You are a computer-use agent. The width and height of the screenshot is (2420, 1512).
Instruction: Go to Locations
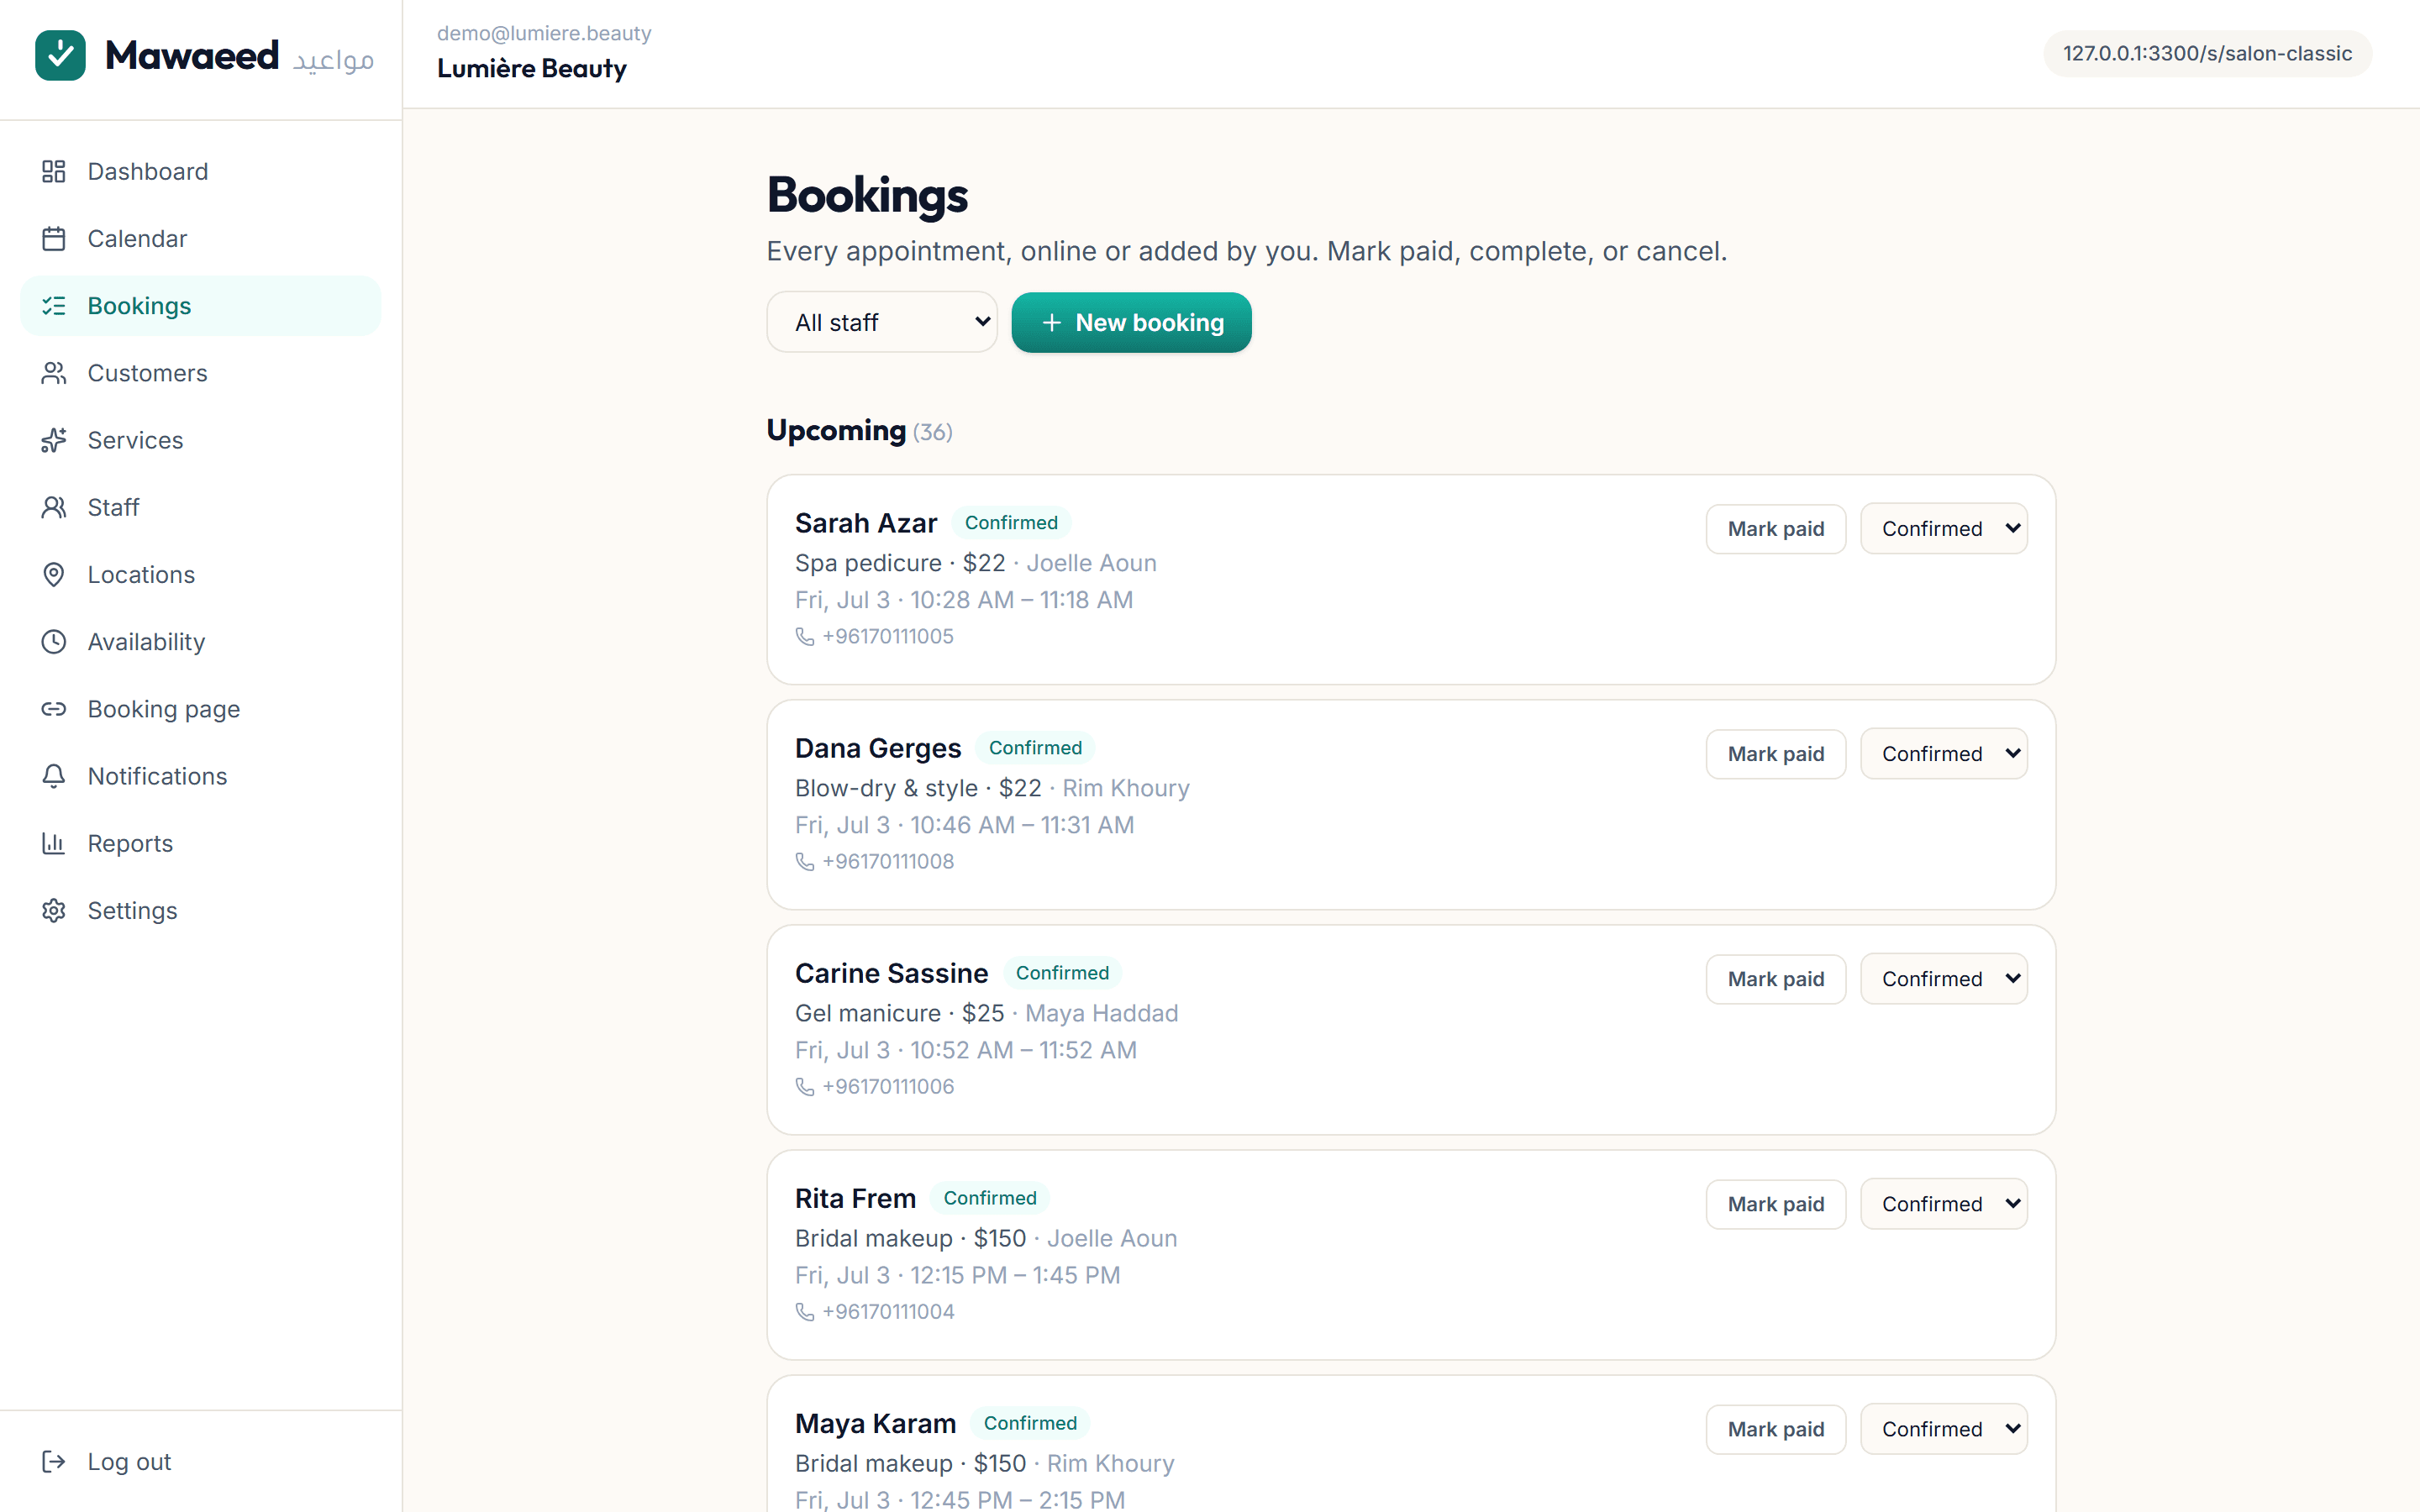(200, 574)
